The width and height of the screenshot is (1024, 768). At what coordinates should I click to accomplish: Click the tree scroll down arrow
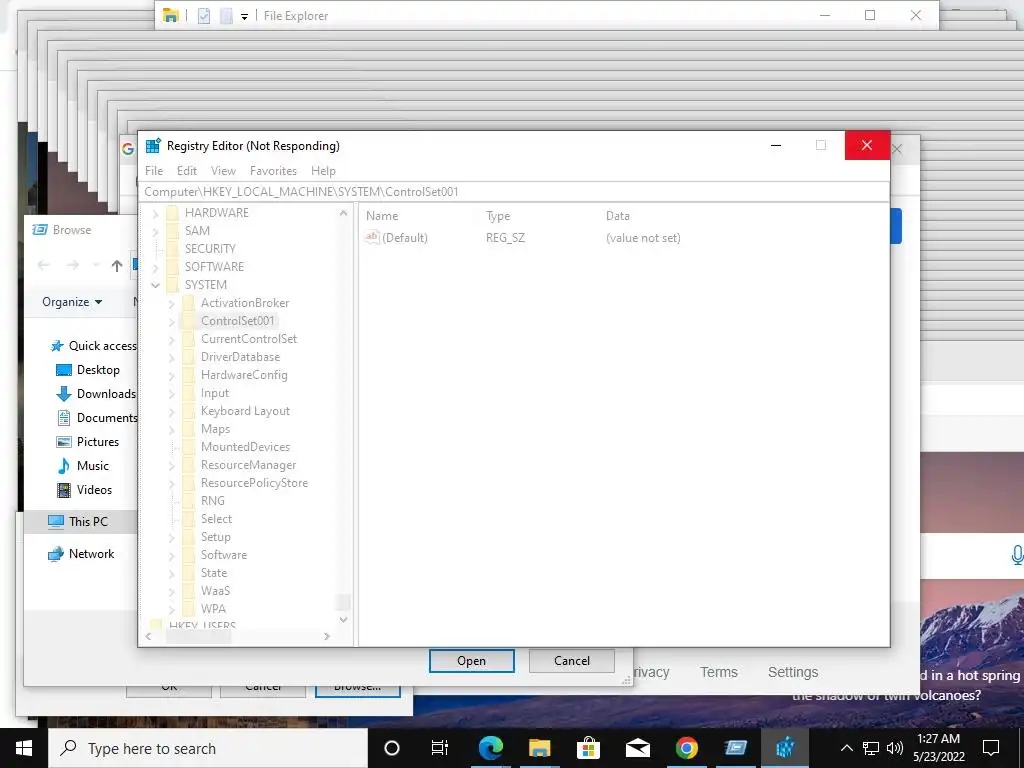coord(344,619)
